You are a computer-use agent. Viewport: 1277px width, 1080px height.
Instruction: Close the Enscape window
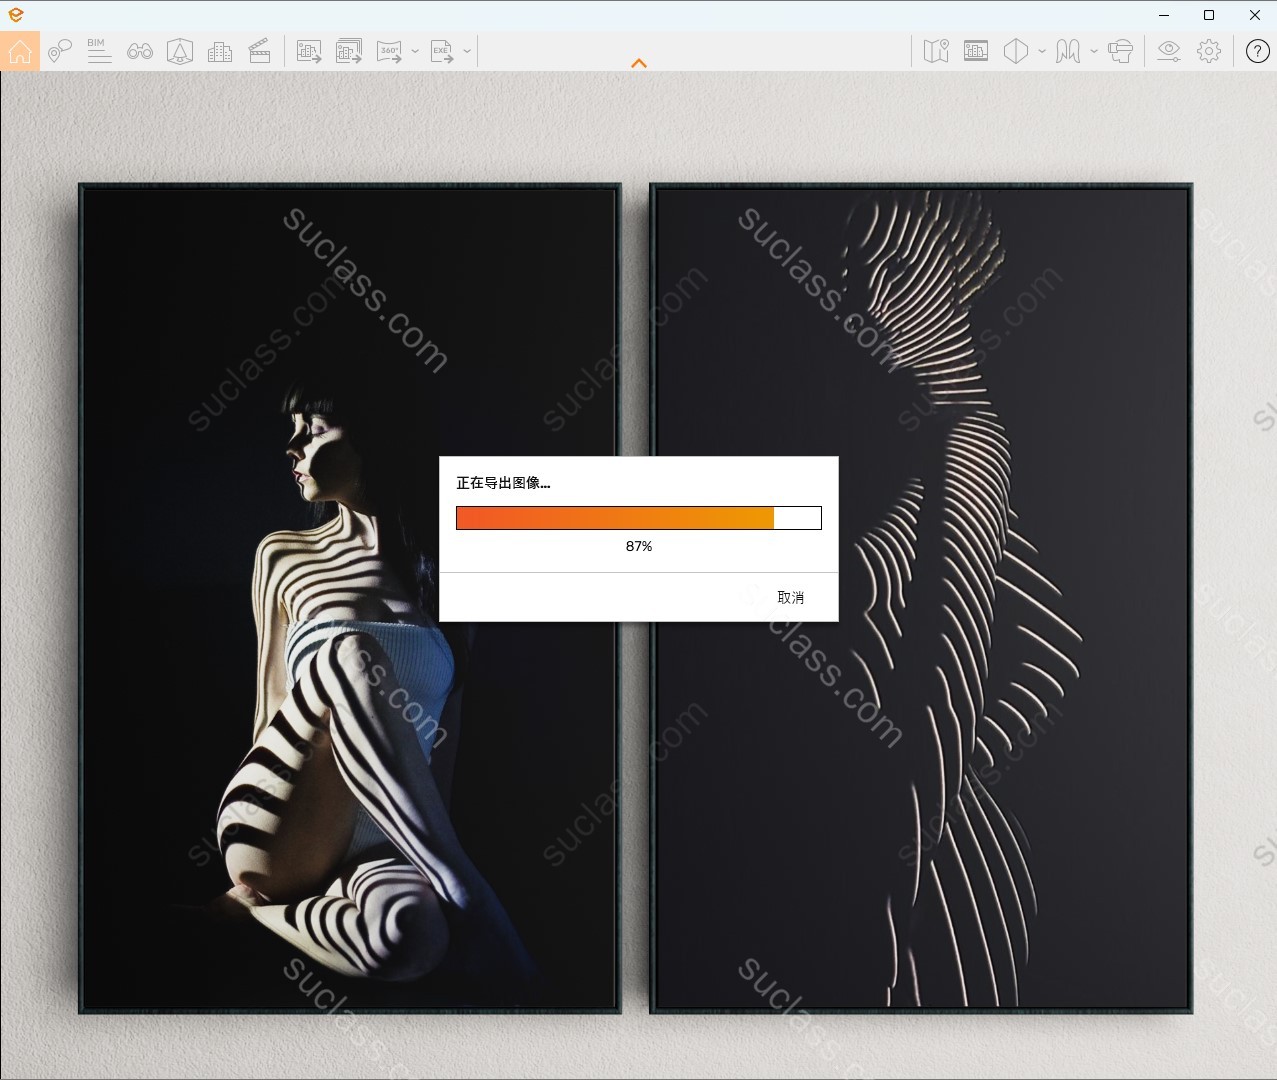pos(1255,15)
